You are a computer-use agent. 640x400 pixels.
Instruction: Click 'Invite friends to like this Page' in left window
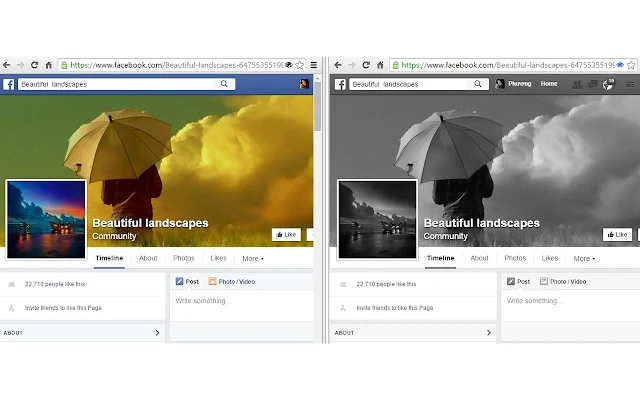pos(63,308)
